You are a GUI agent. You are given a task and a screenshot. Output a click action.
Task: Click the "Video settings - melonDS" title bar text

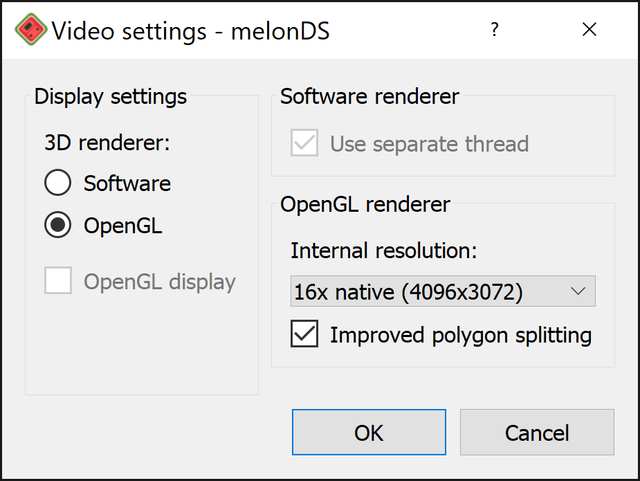pyautogui.click(x=191, y=31)
